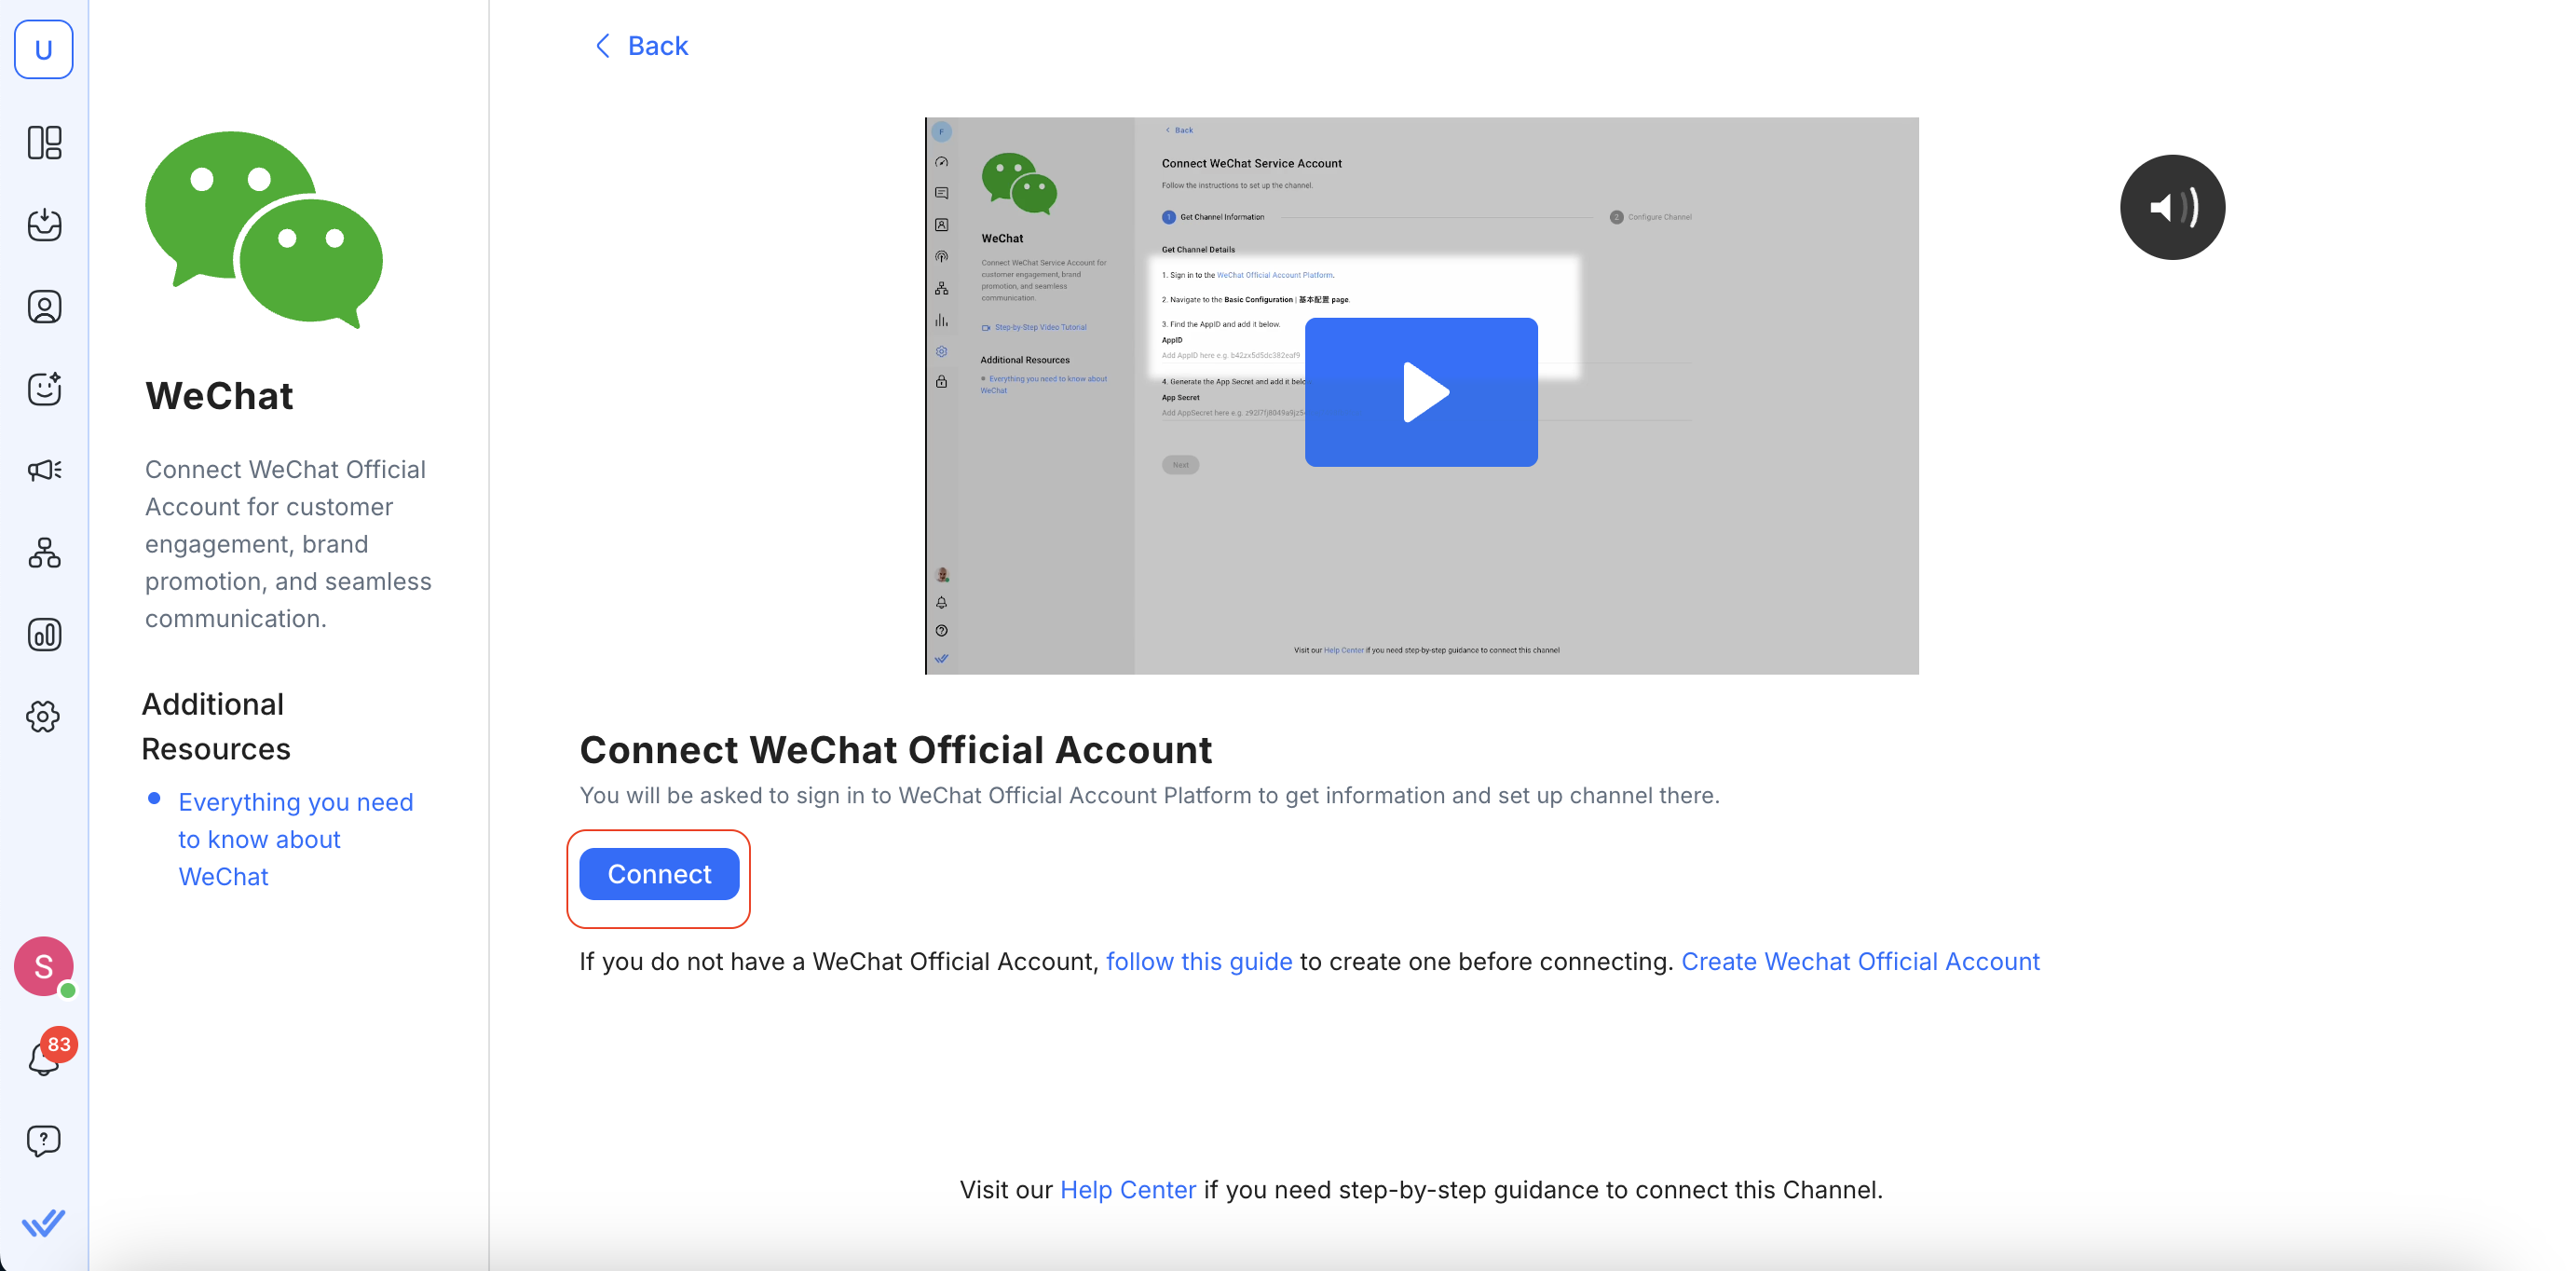
Task: Open the Reports chart icon
Action: (x=44, y=635)
